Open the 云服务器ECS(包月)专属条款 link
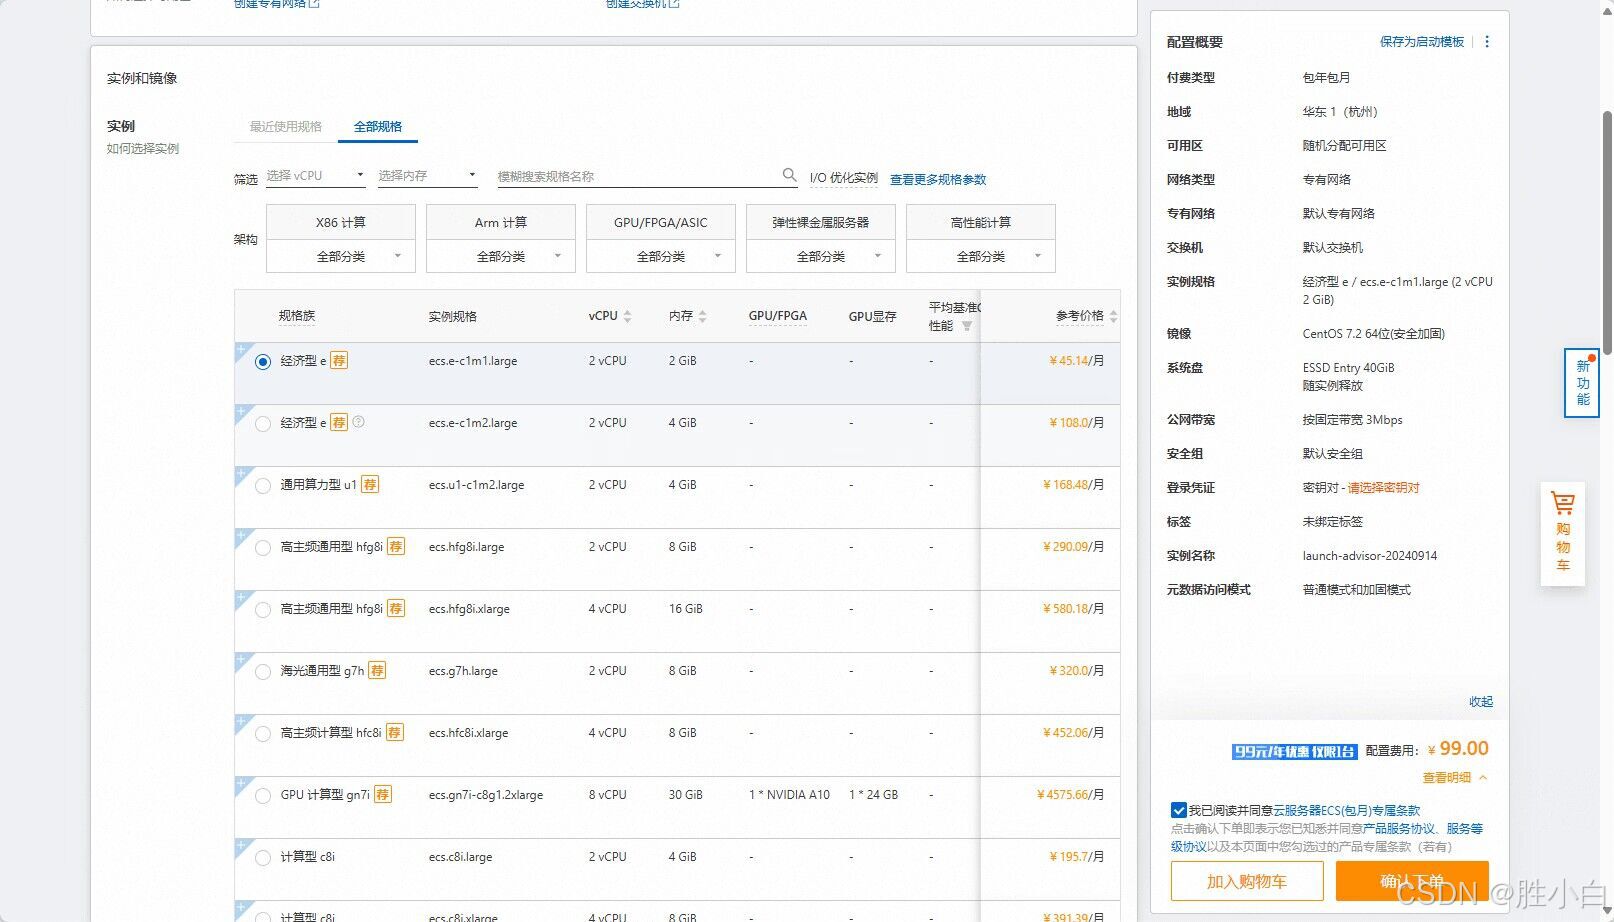 1346,811
